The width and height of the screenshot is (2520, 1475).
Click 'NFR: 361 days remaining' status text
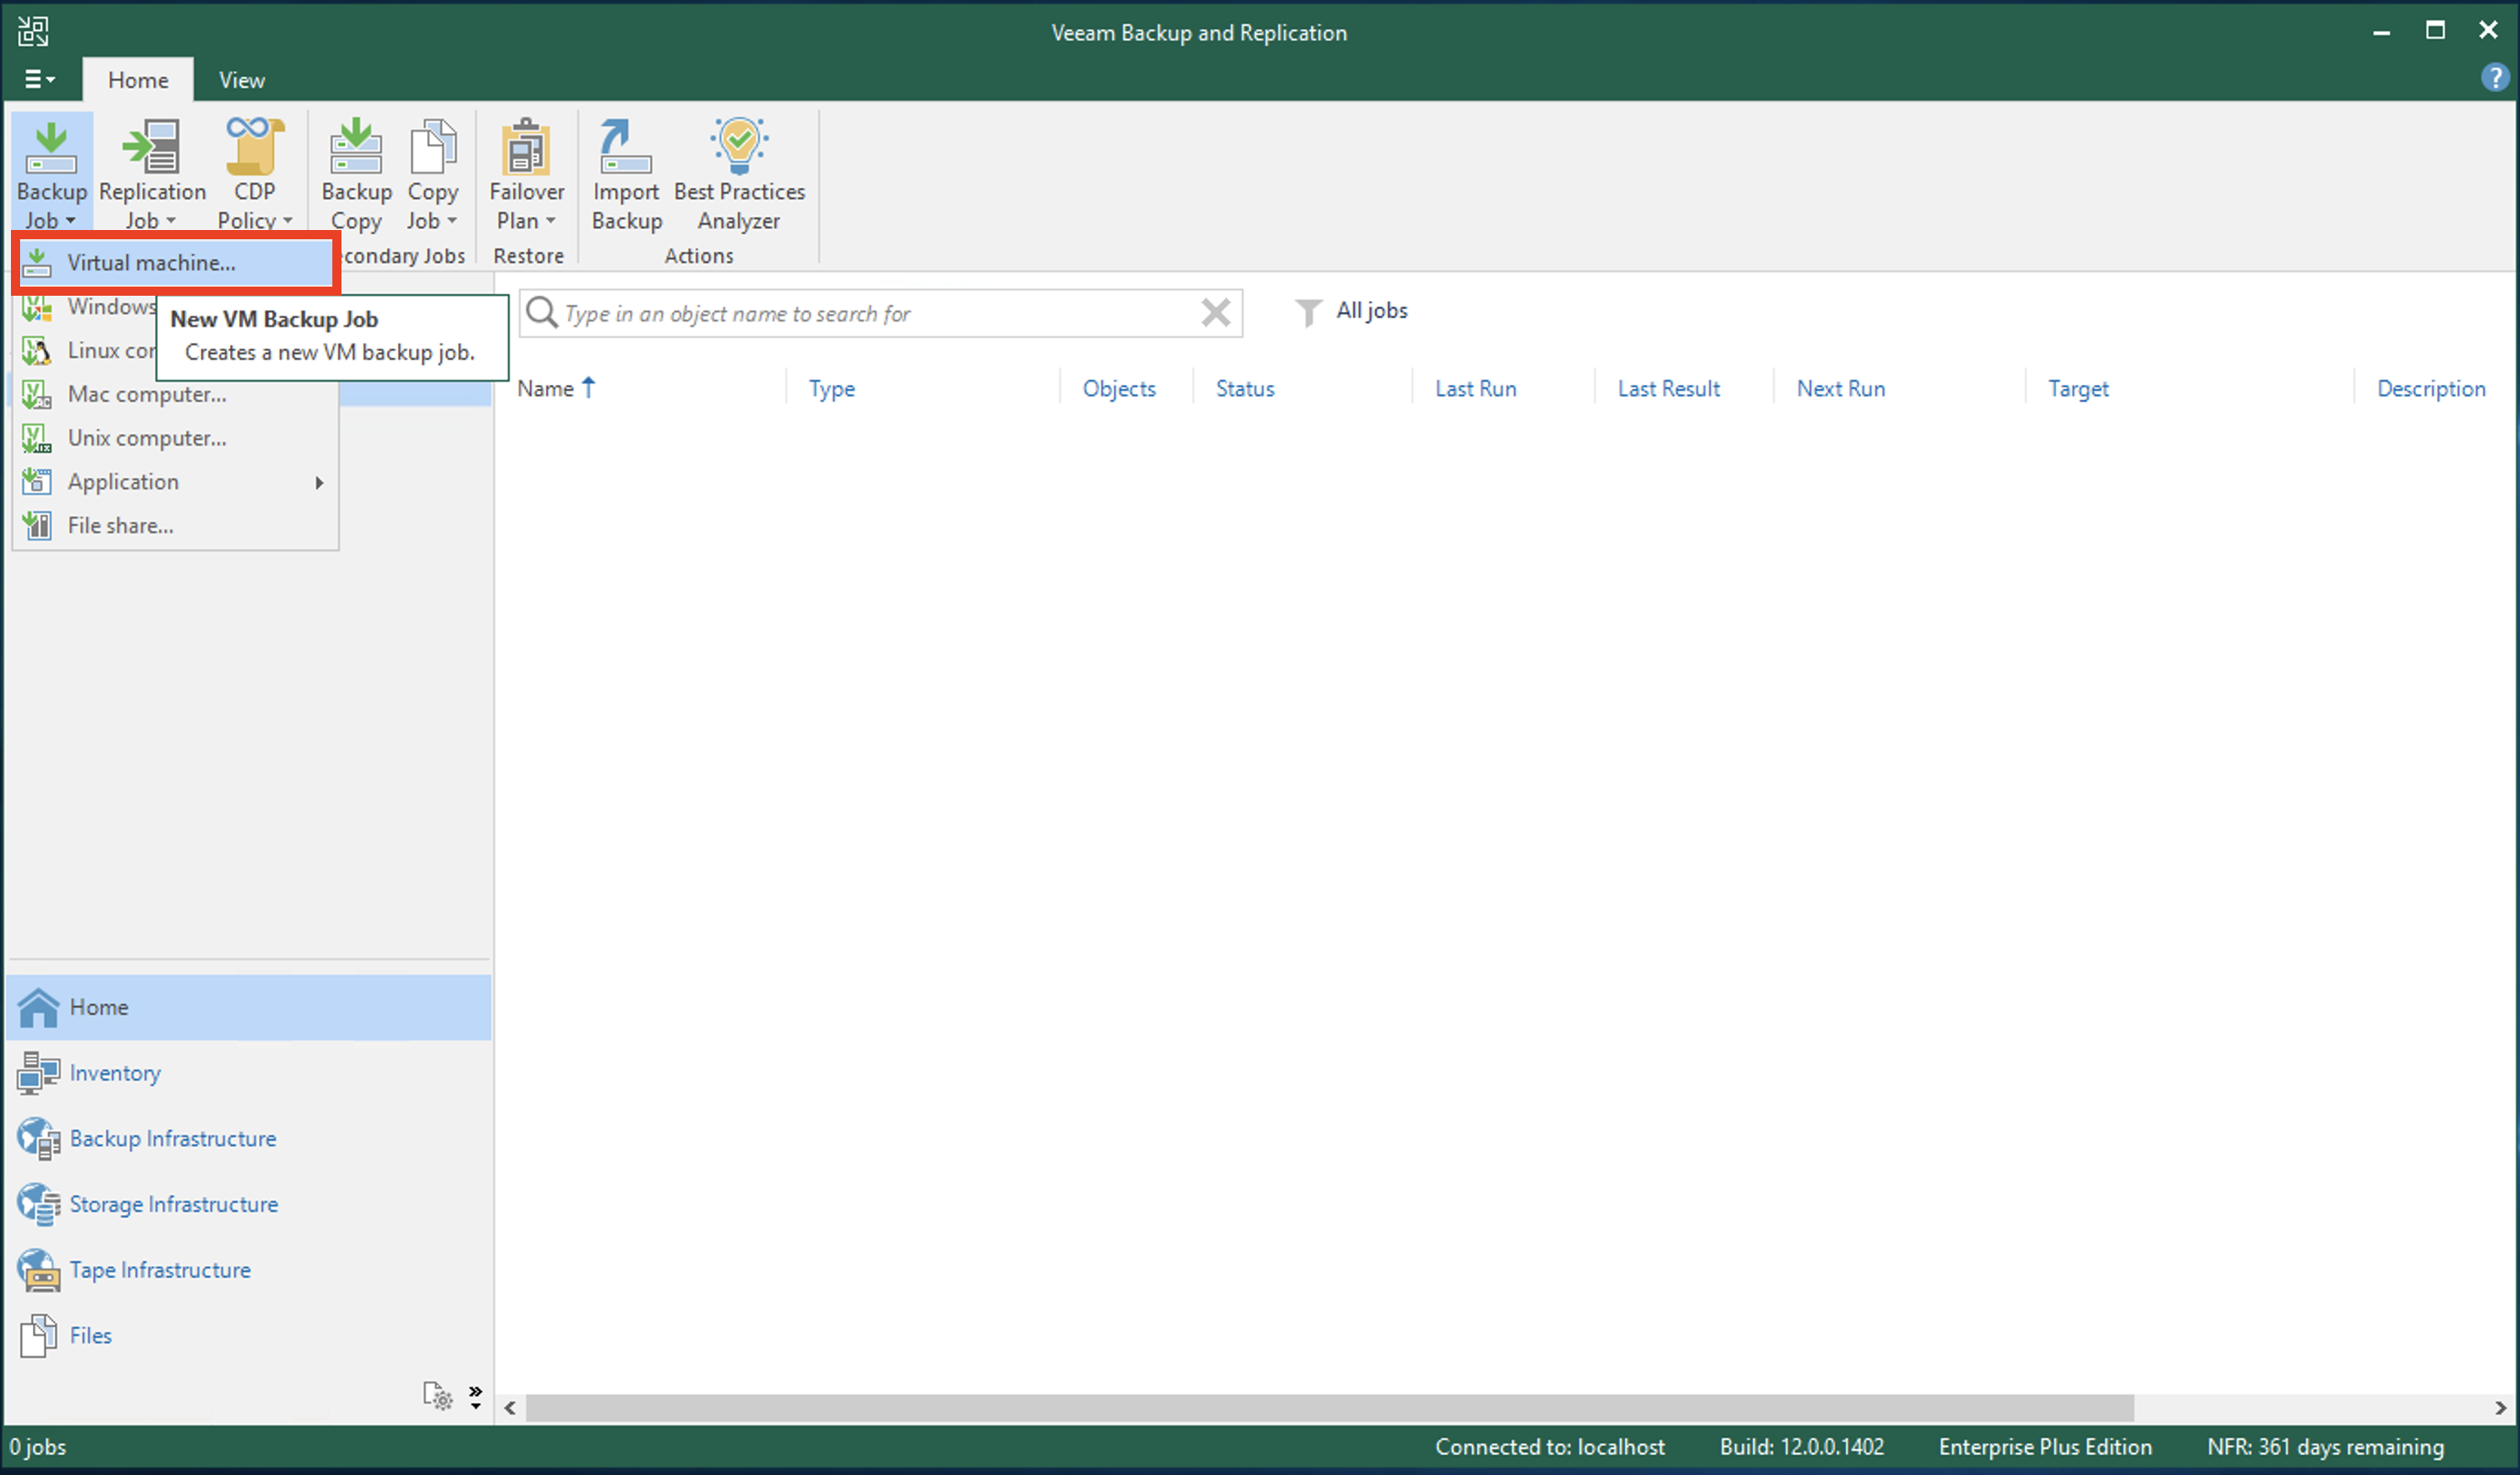[2325, 1447]
